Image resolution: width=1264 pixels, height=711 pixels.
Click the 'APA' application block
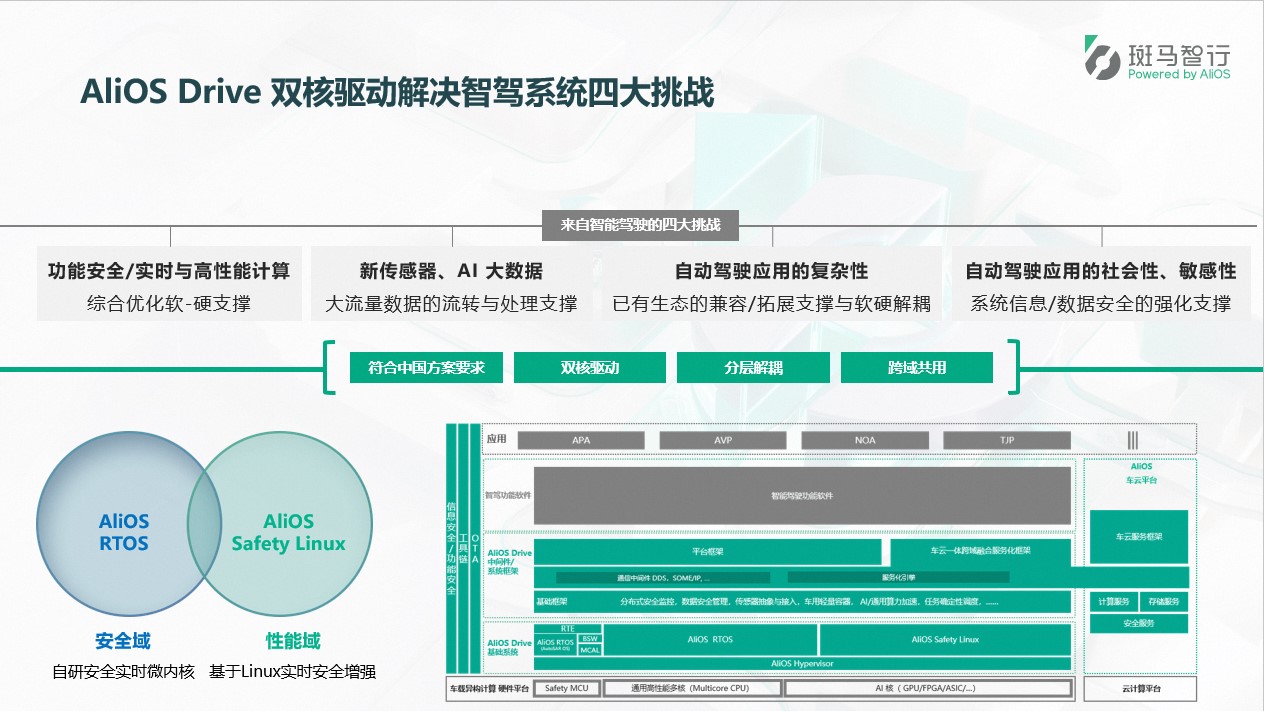click(x=581, y=440)
